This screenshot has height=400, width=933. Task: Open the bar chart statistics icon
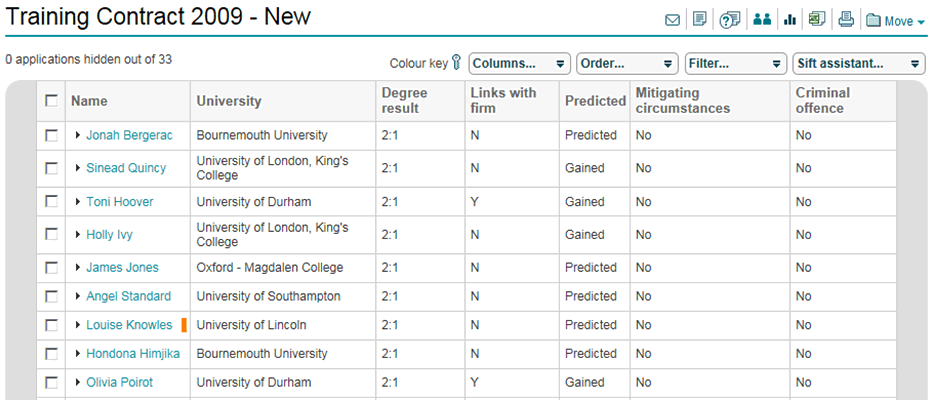coord(790,20)
